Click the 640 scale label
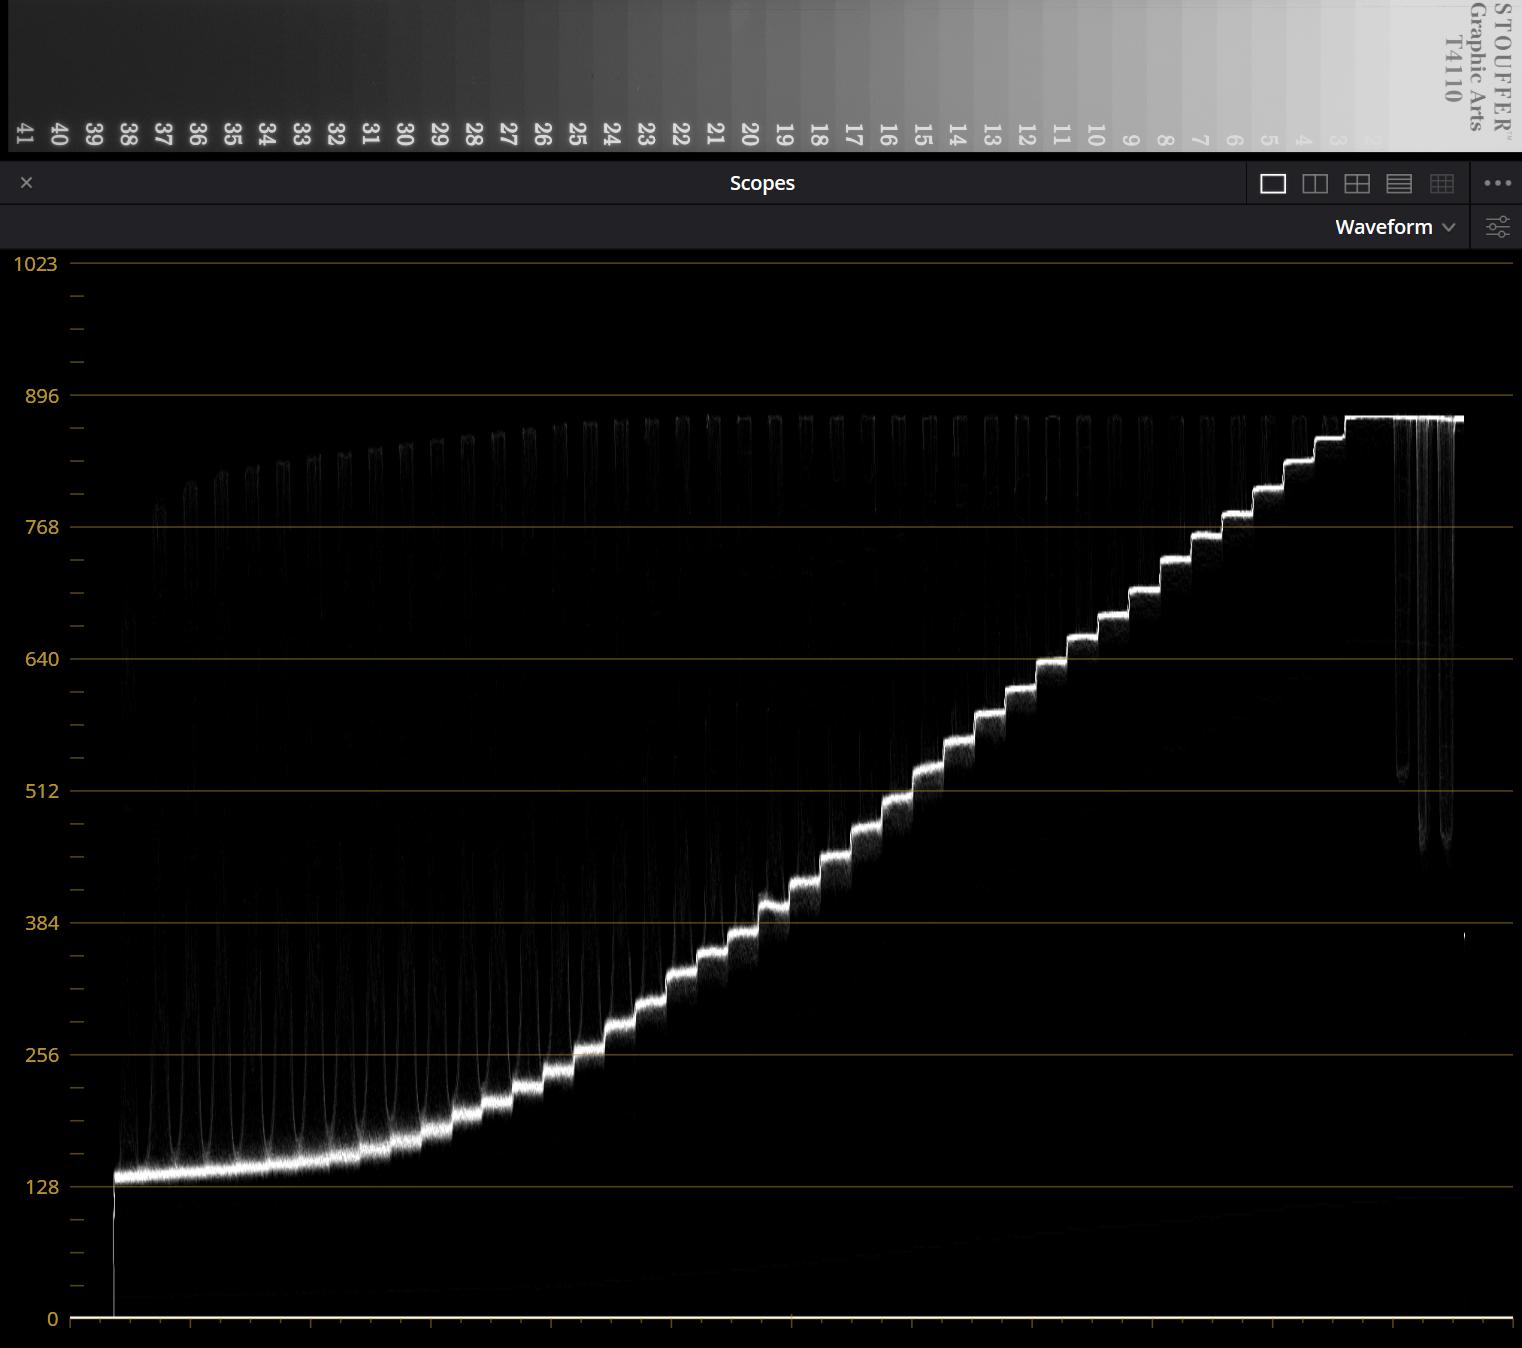Image resolution: width=1522 pixels, height=1348 pixels. point(42,659)
